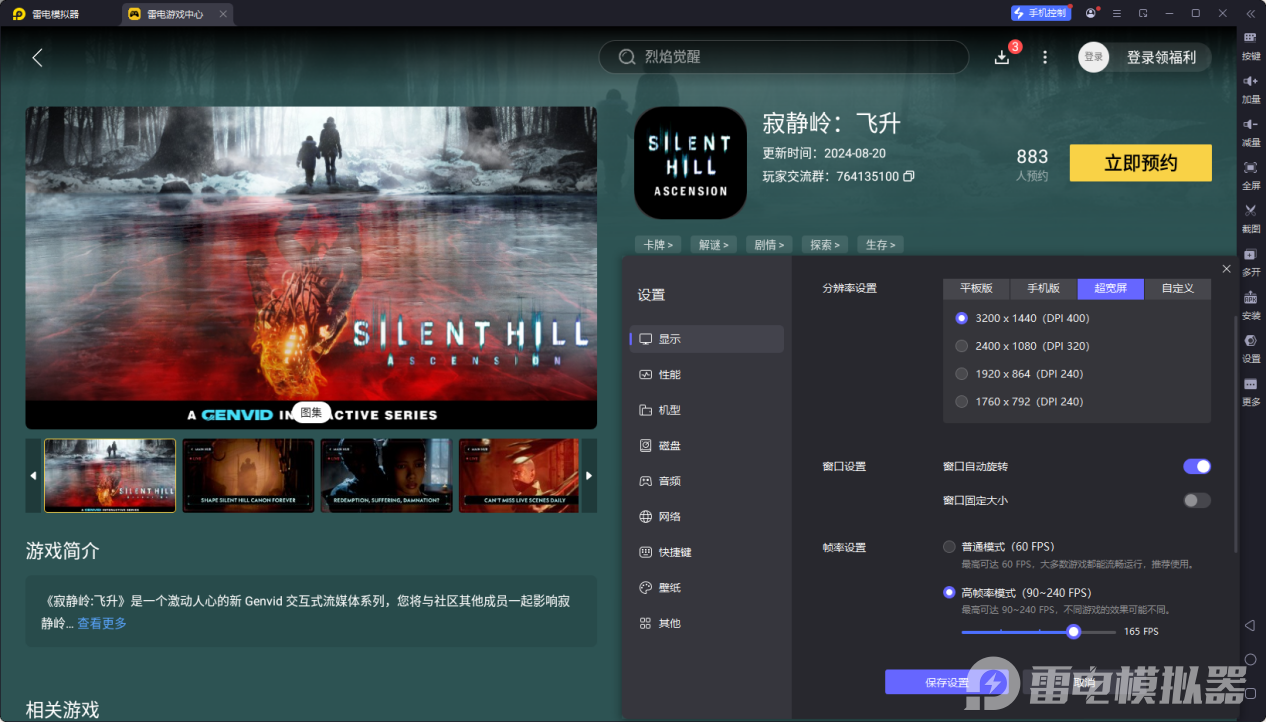Show next screenshots with right arrow

[589, 476]
